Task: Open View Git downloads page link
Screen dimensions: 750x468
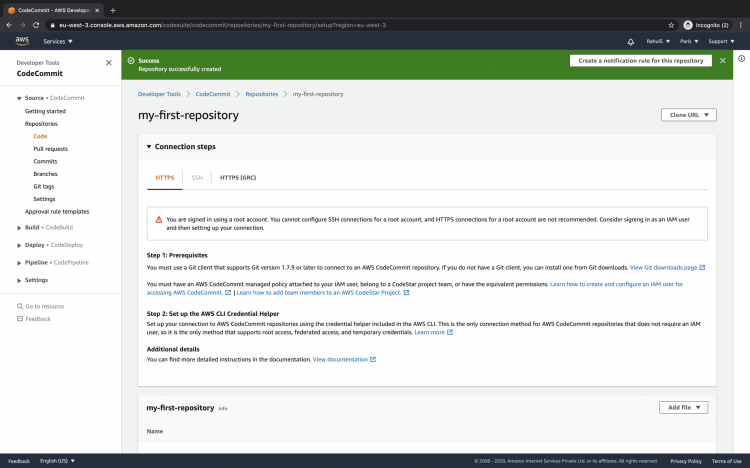Action: 667,267
